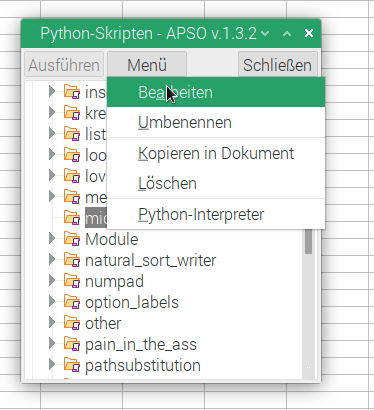
Task: Click title bar up-chevron button
Action: pos(287,33)
